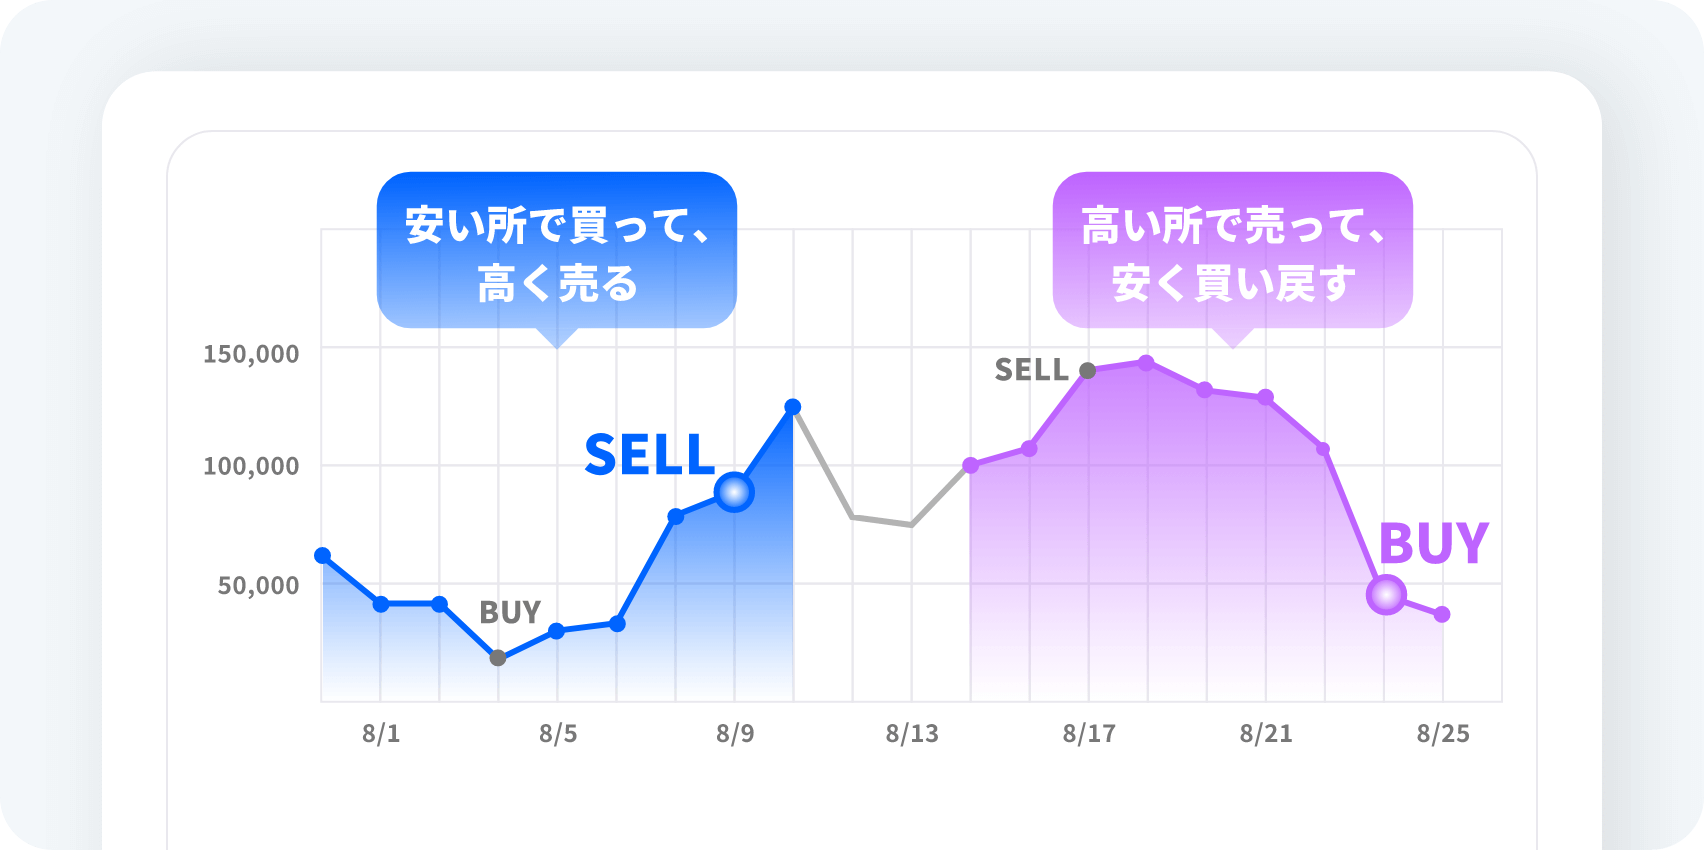Viewport: 1704px width, 850px height.
Task: Select the 150,000 y-axis label
Action: [251, 354]
